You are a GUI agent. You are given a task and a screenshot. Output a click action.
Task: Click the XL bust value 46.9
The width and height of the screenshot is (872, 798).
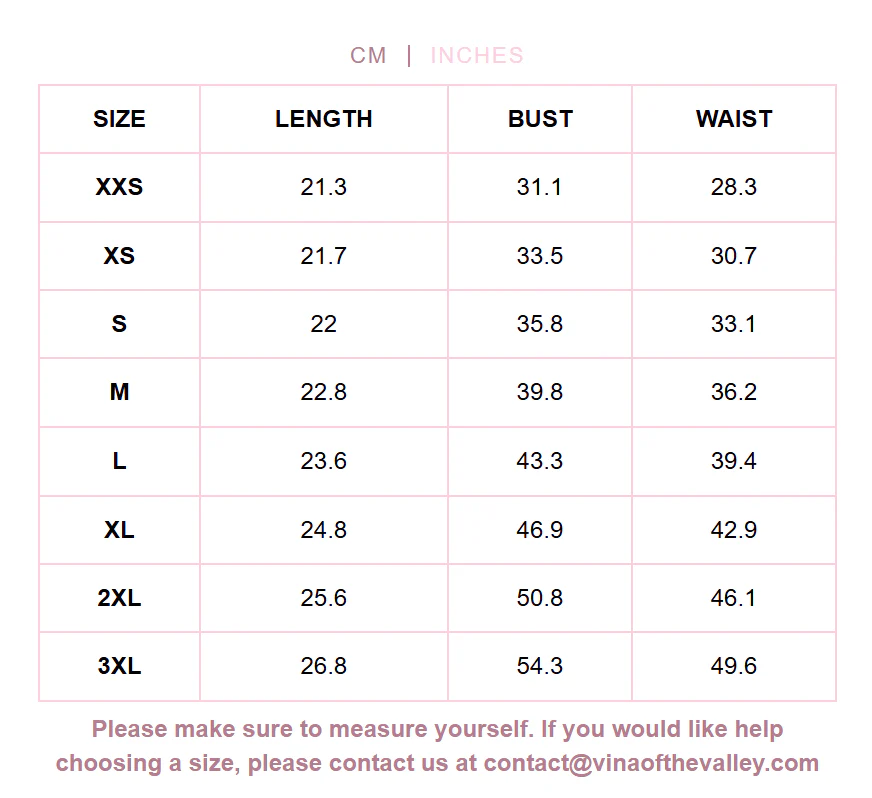pos(539,530)
